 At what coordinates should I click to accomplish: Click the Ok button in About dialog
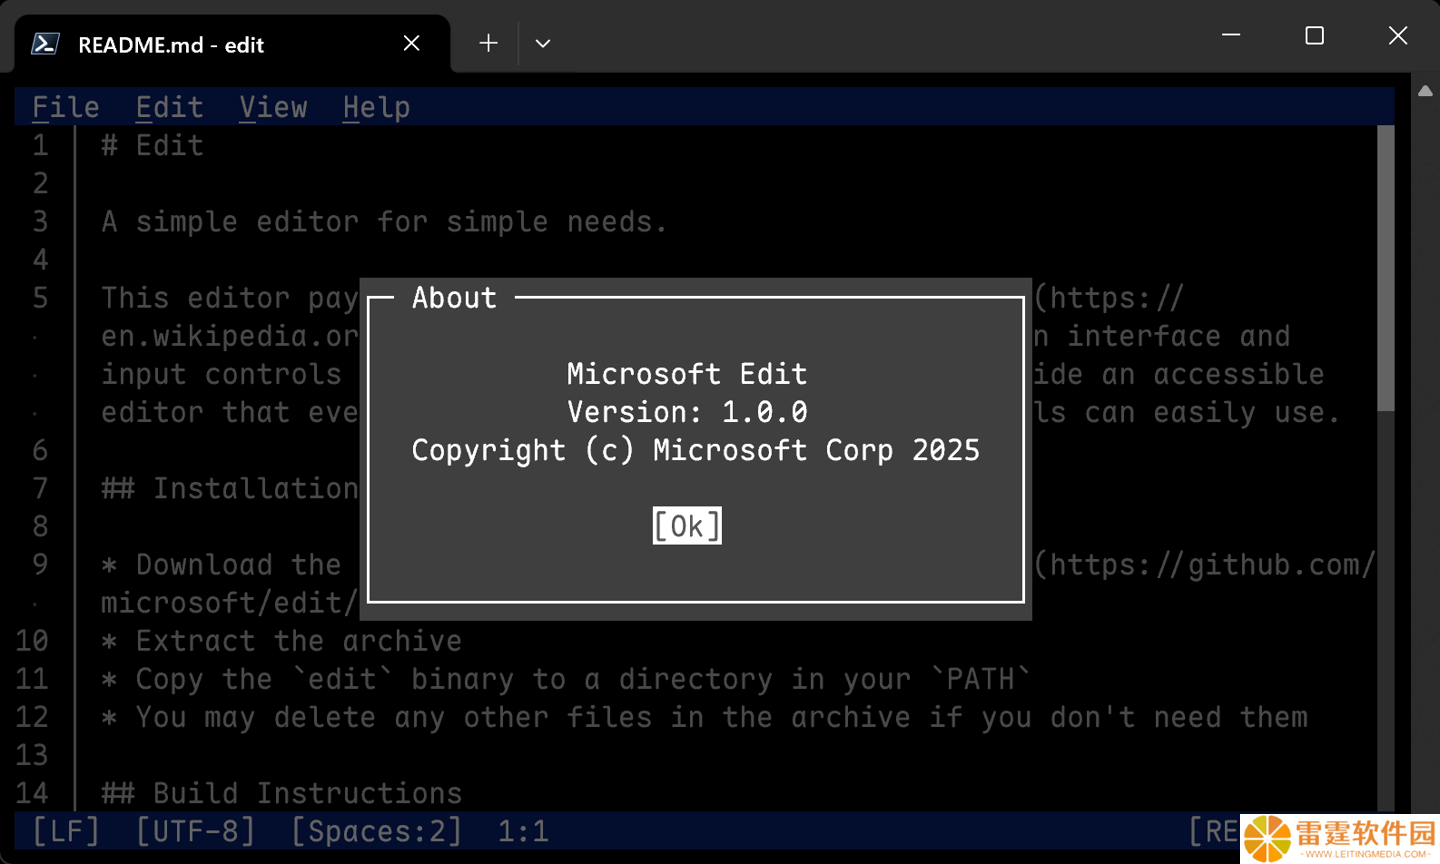[x=687, y=526]
